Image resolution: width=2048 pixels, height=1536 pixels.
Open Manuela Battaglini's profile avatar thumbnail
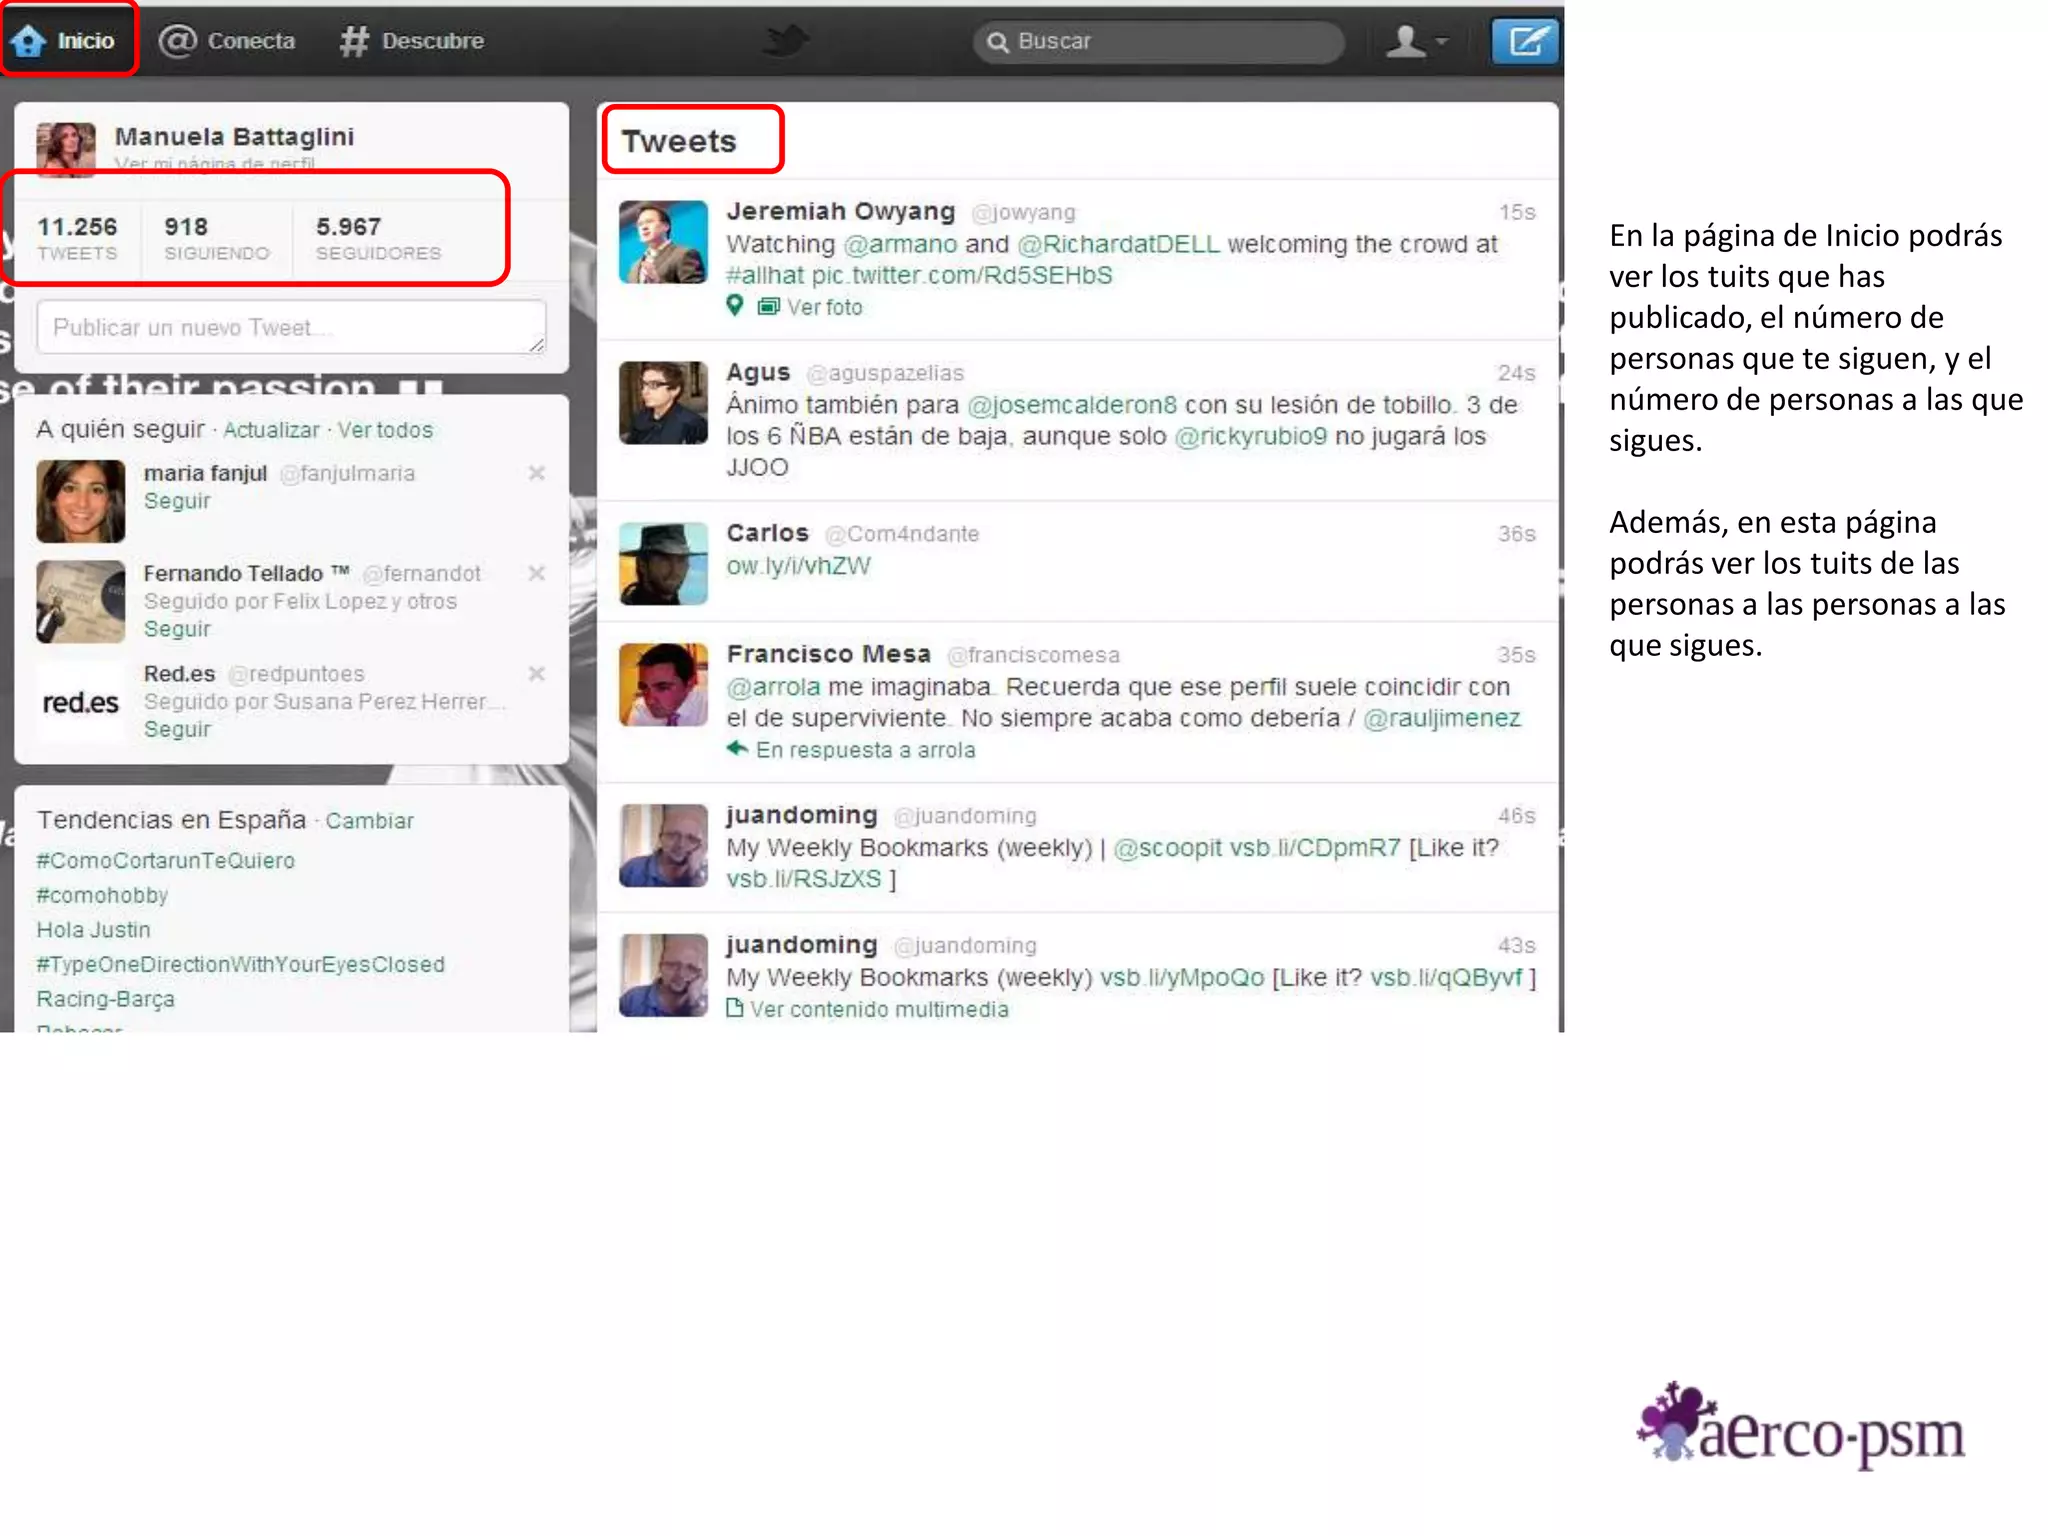(66, 148)
